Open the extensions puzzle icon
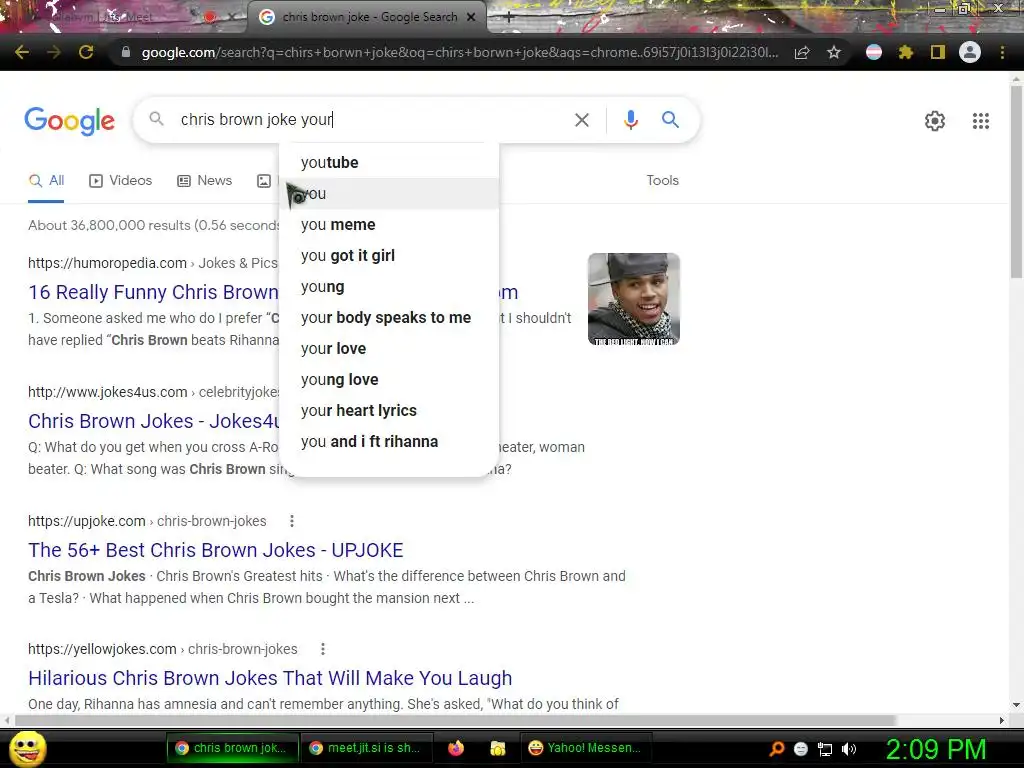 (x=905, y=52)
